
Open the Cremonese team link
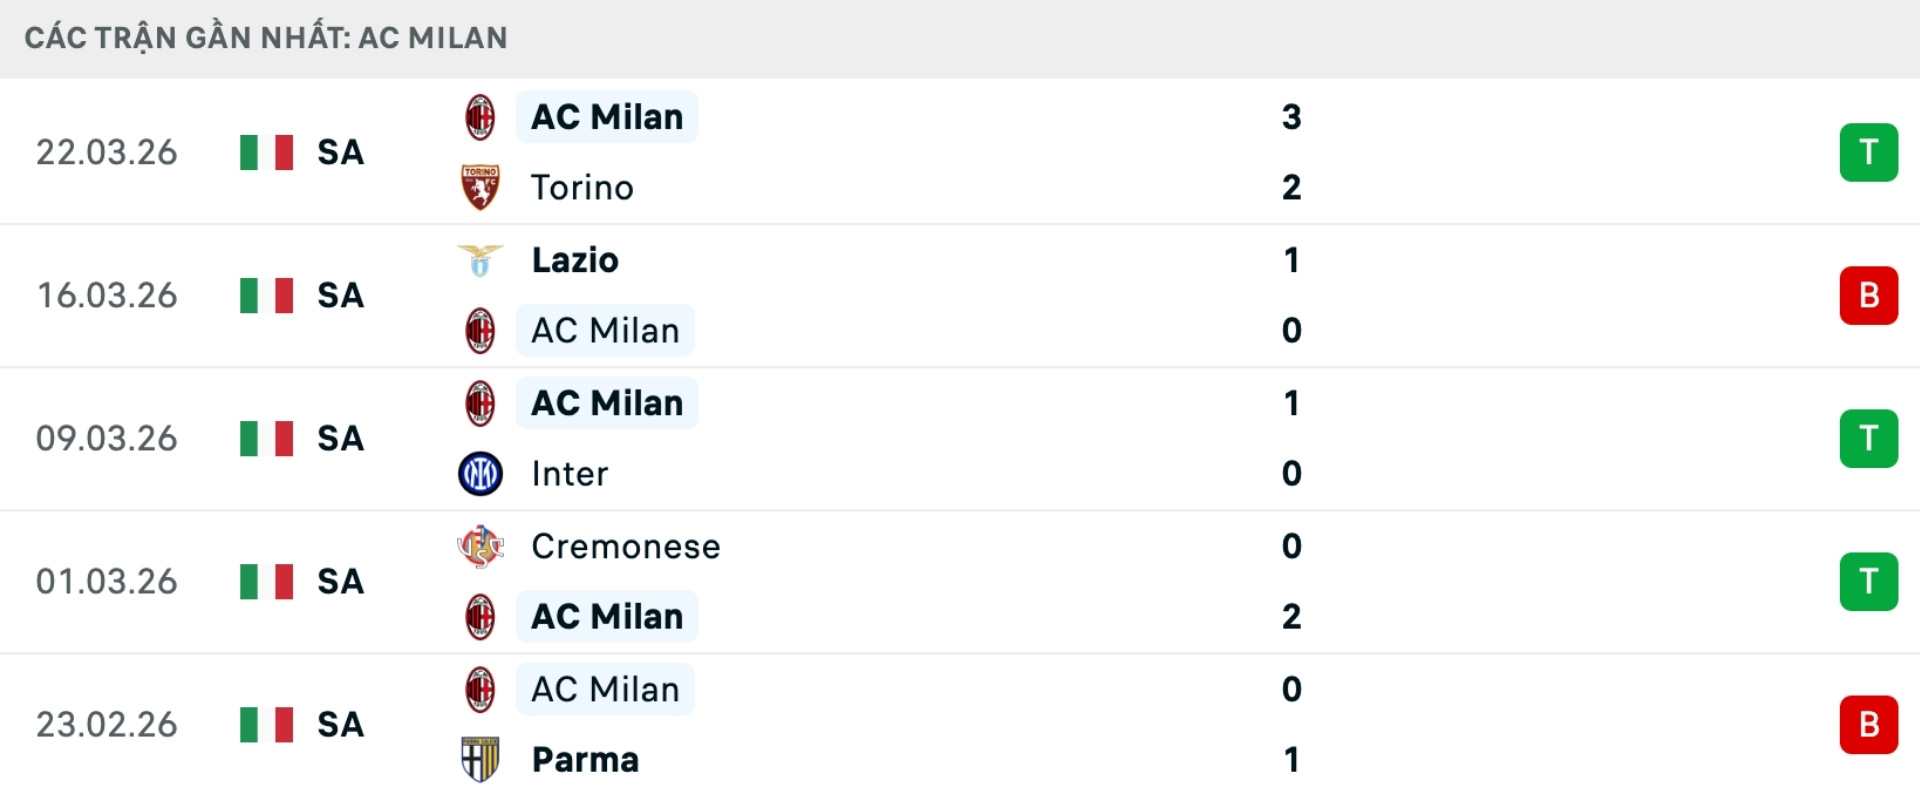coord(625,546)
